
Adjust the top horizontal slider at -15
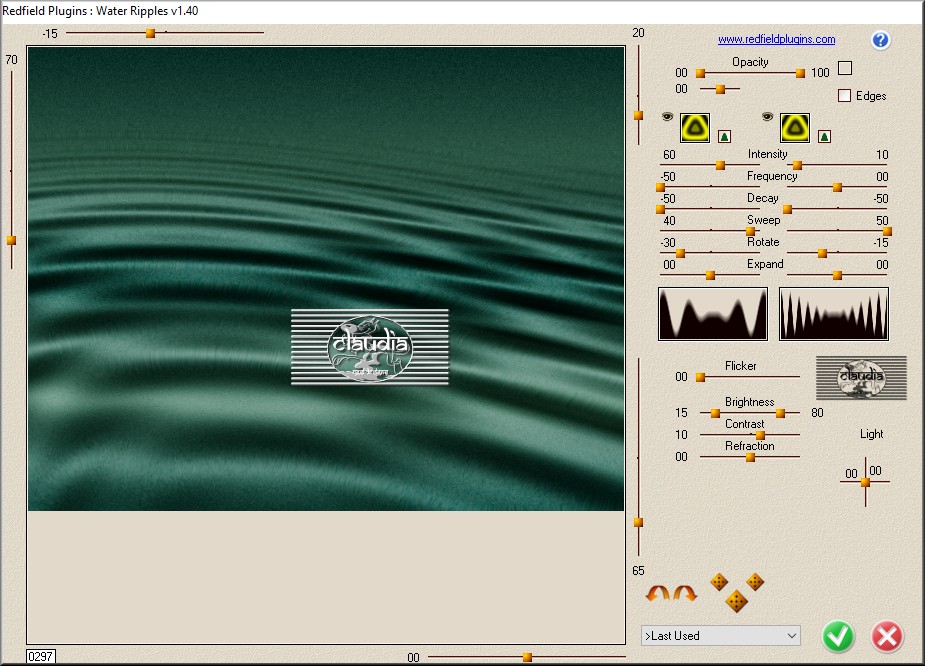tap(150, 33)
